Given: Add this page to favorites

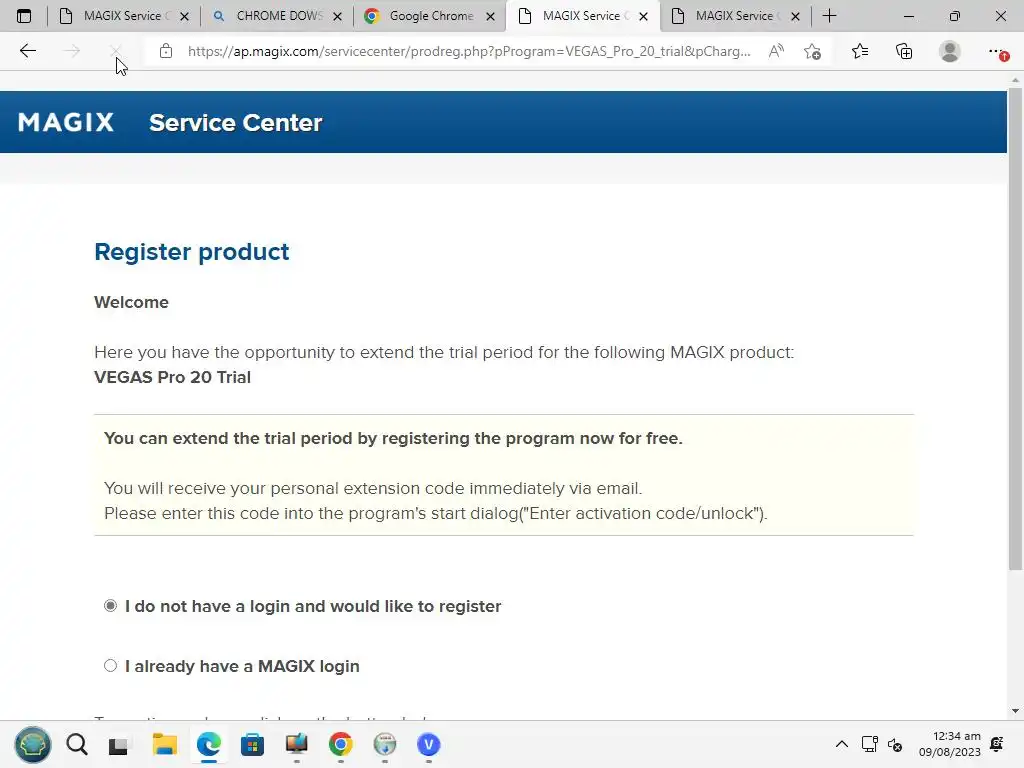Looking at the screenshot, I should (812, 51).
